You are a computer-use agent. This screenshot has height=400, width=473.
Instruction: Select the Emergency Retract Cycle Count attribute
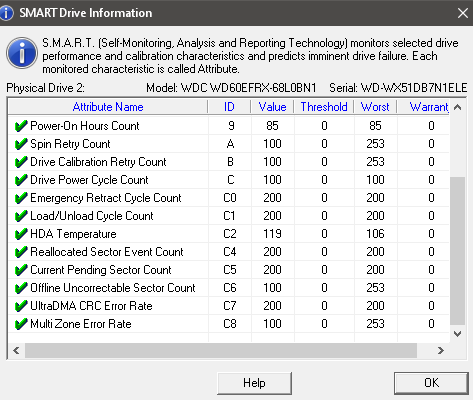106,198
